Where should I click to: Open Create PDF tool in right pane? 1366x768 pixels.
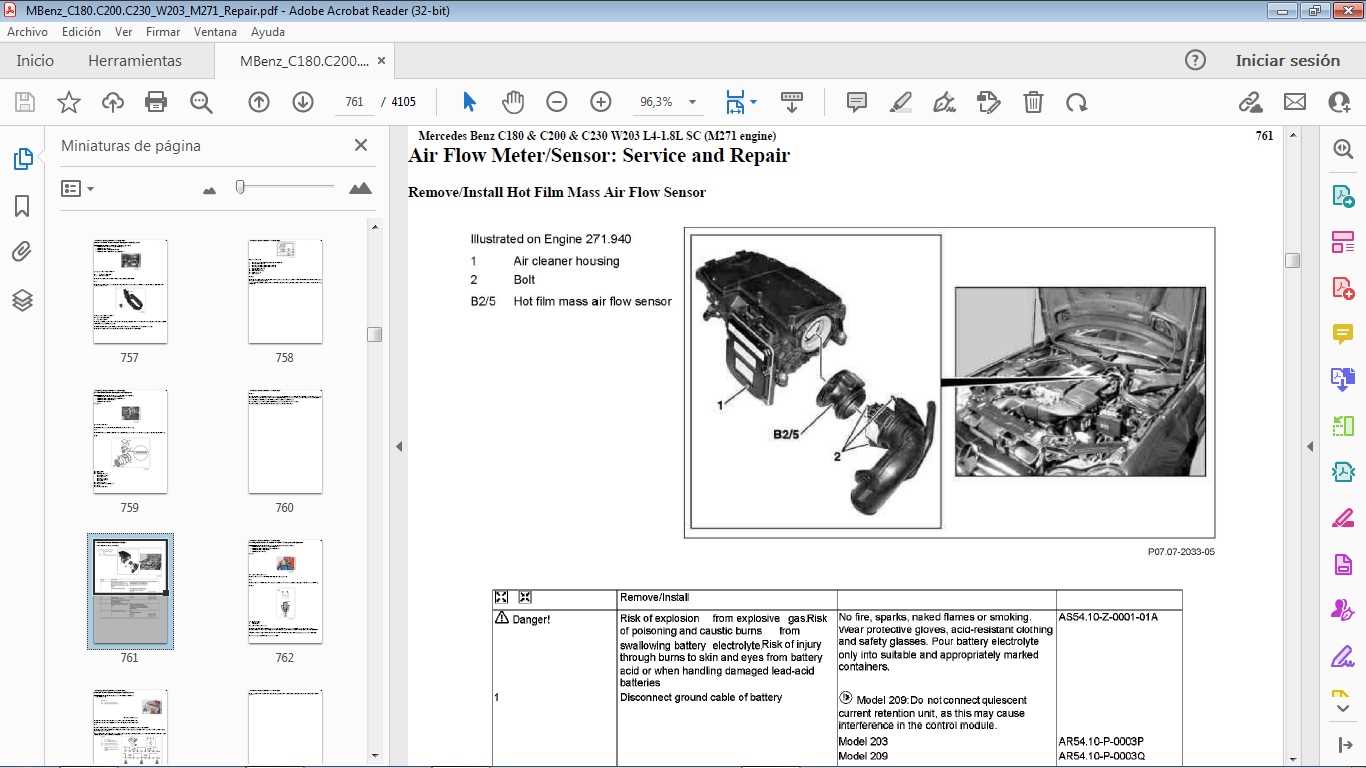pyautogui.click(x=1342, y=288)
